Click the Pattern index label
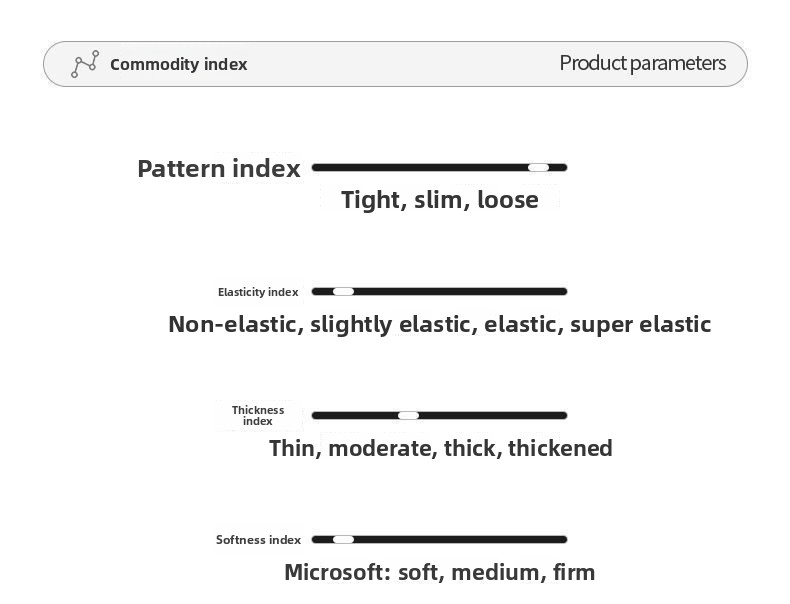This screenshot has width=790, height=604. (x=218, y=168)
